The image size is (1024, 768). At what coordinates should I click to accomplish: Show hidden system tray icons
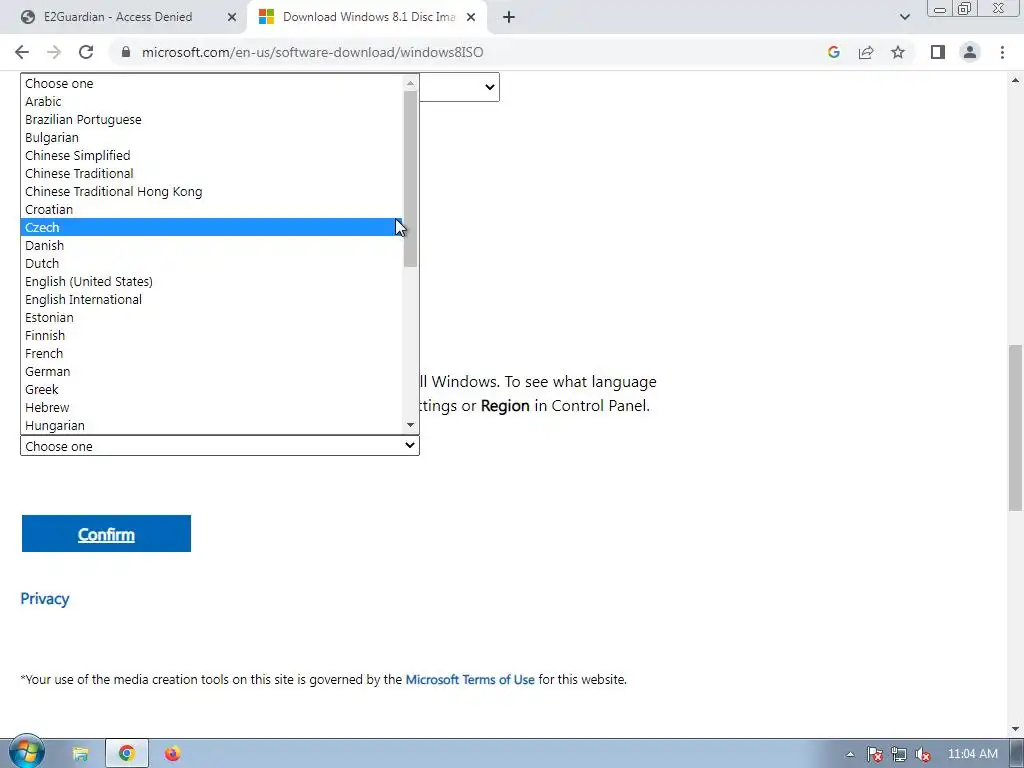850,754
